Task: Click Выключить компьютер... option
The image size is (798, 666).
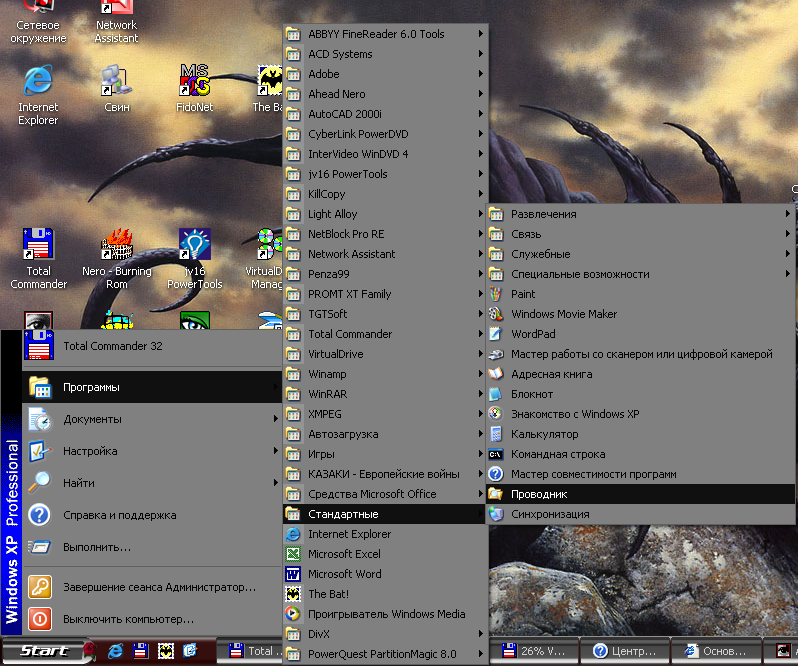Action: 128,619
